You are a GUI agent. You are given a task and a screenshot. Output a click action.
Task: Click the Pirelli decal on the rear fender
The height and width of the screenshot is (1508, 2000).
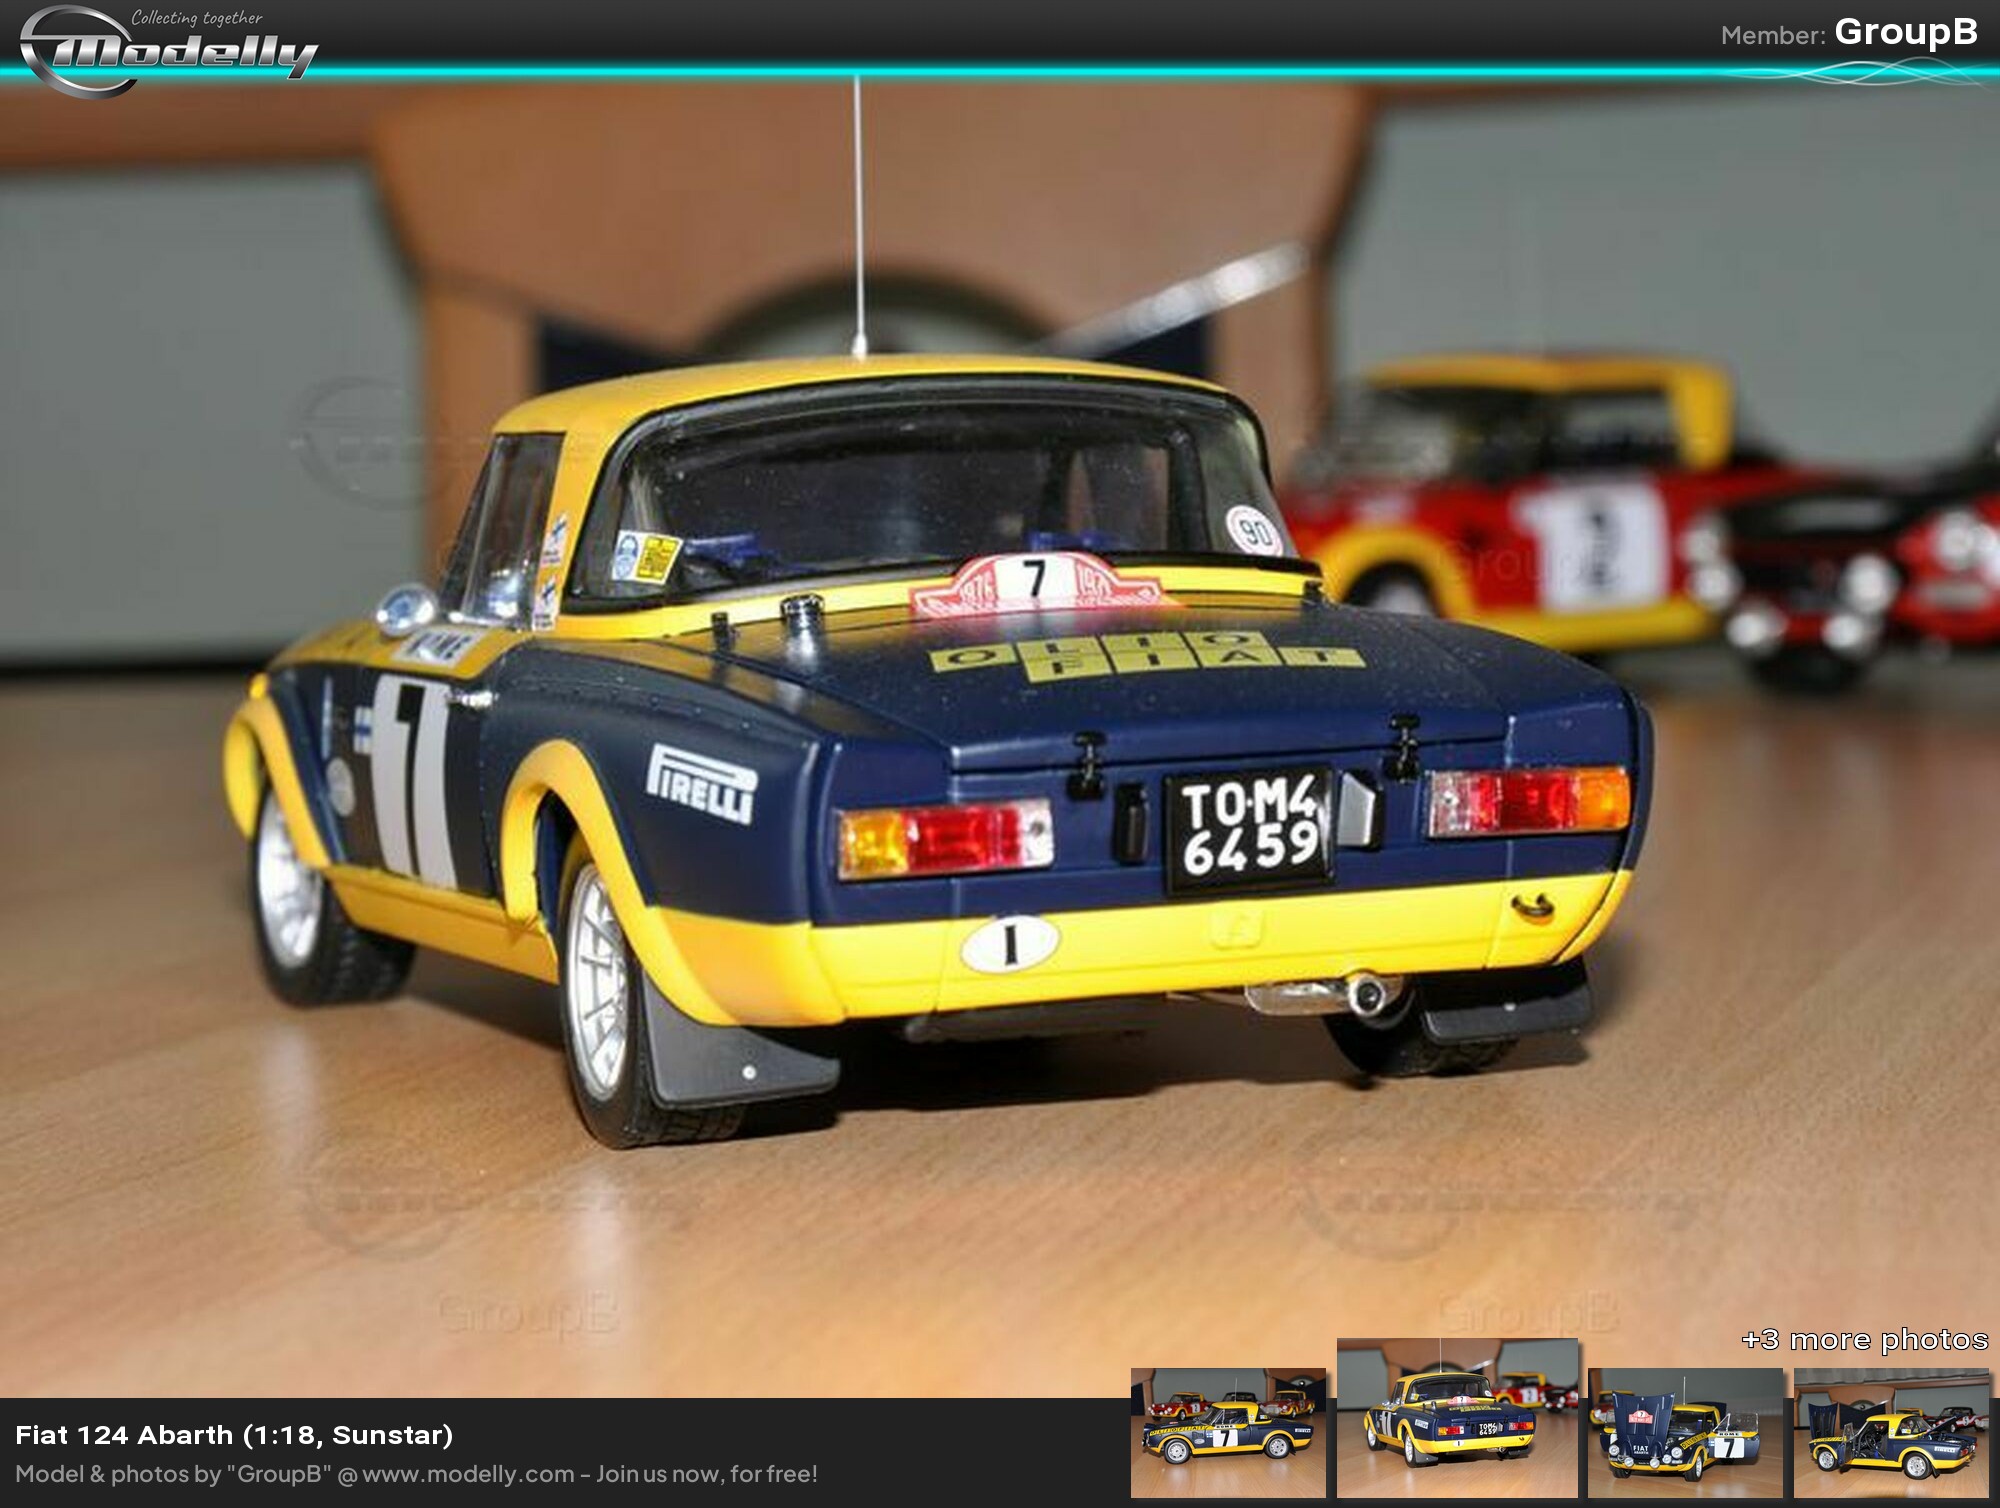(702, 783)
